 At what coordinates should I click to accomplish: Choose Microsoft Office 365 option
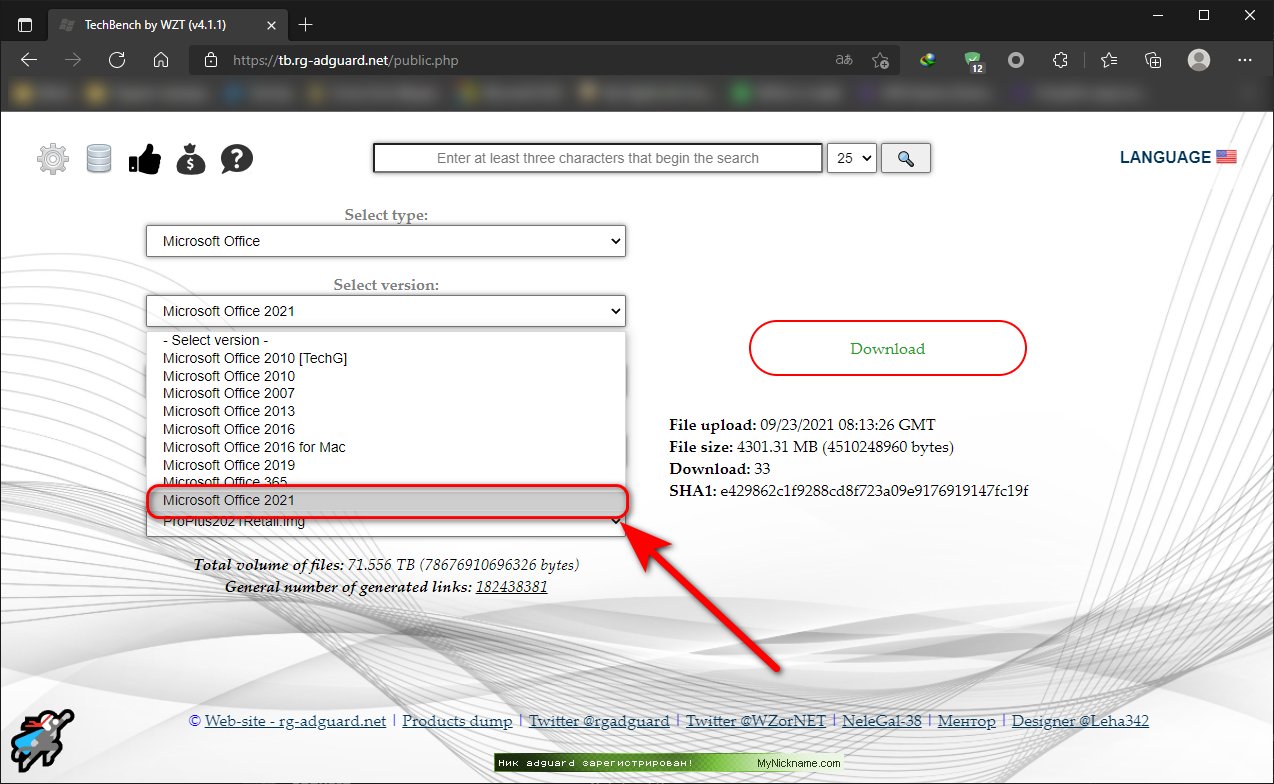225,482
